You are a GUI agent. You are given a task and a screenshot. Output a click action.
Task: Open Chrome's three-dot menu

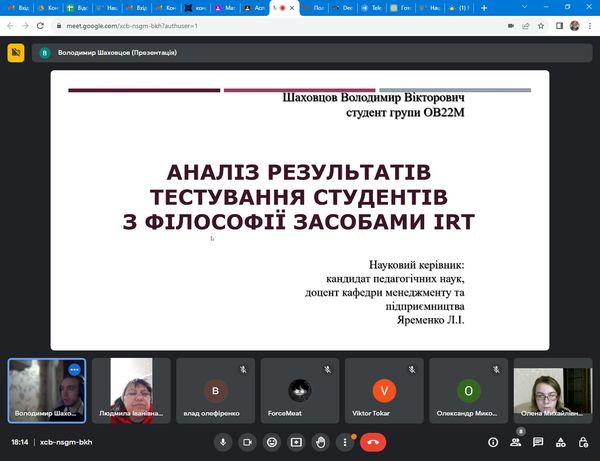tap(589, 24)
